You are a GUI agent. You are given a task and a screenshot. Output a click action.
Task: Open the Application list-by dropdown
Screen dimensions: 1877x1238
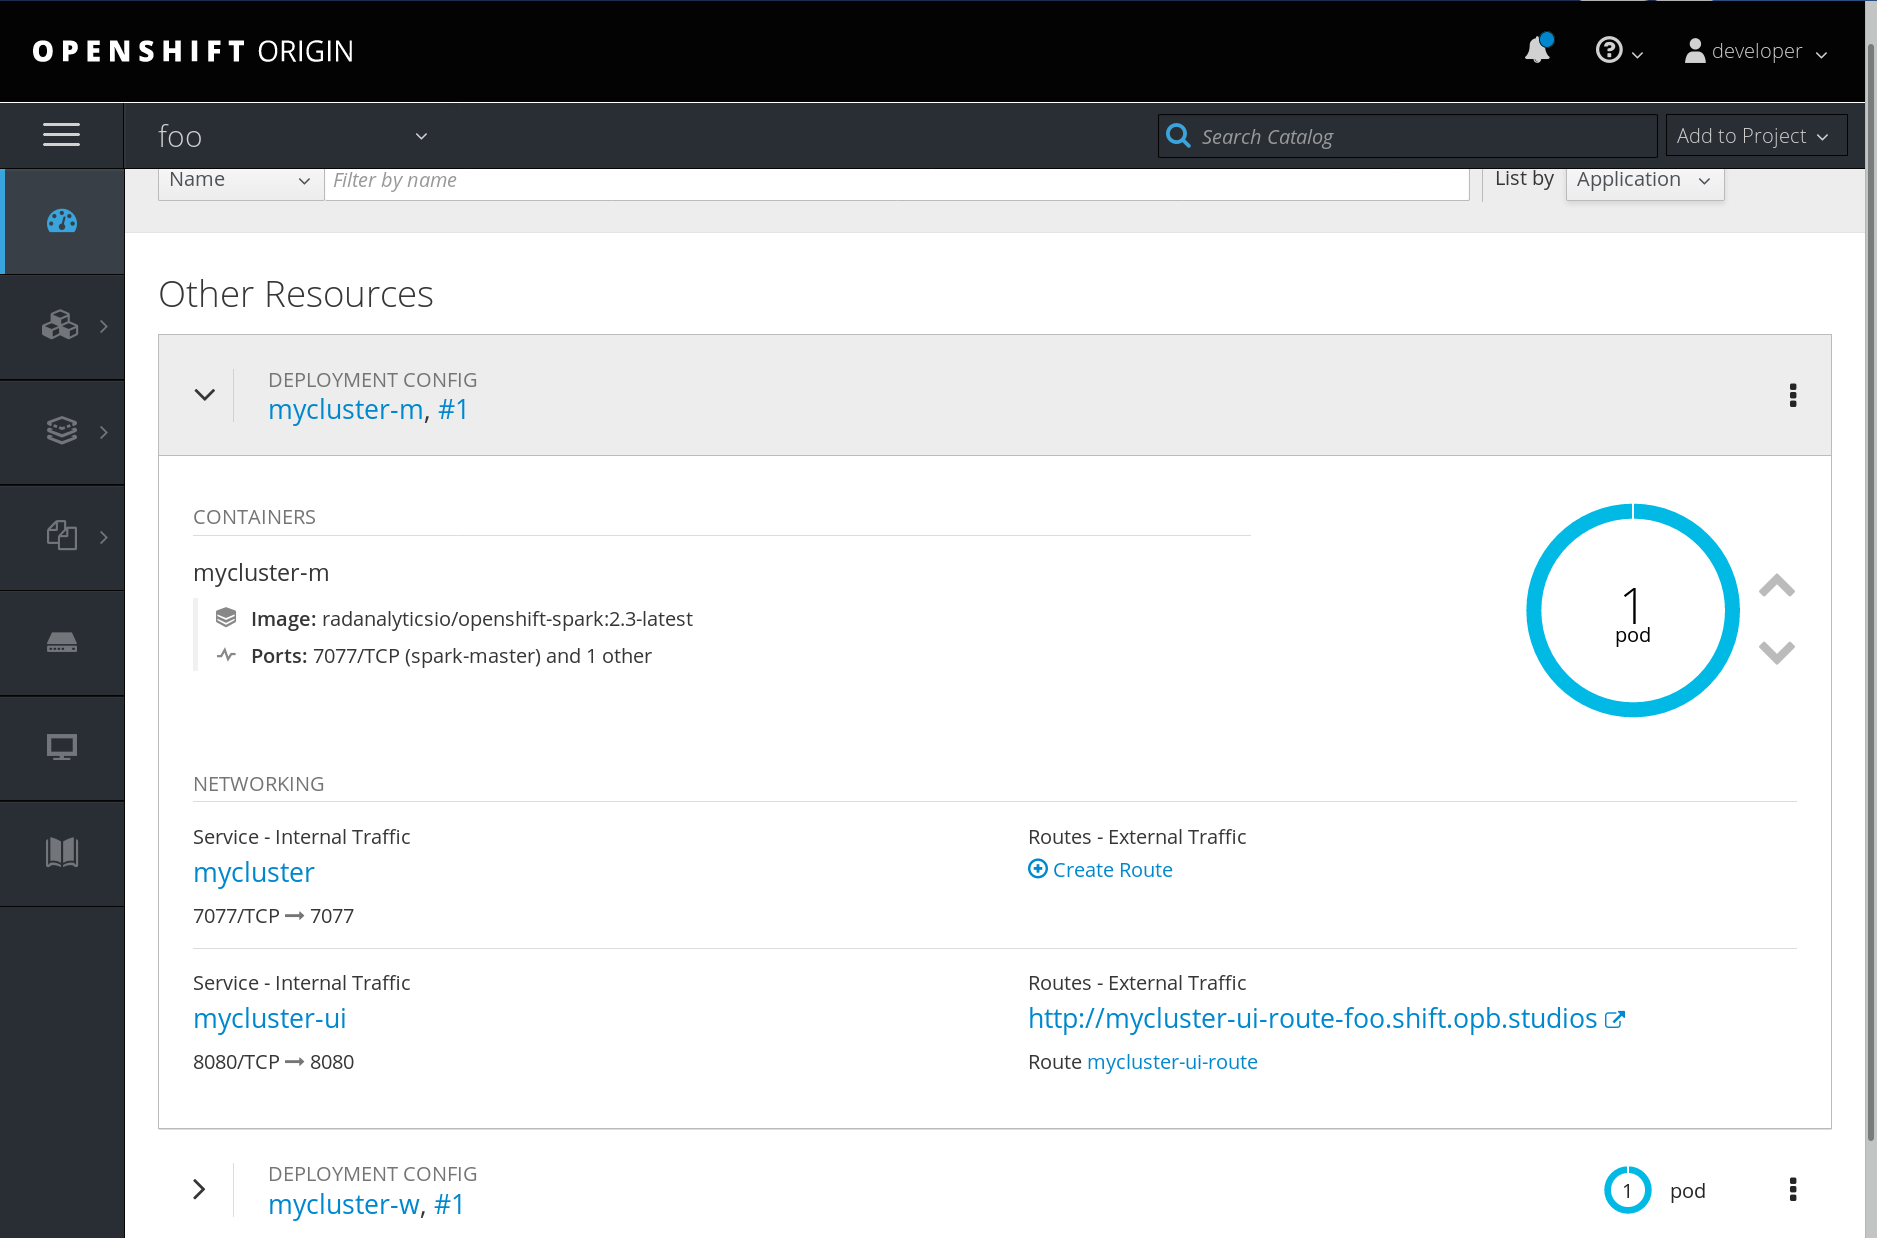1643,180
